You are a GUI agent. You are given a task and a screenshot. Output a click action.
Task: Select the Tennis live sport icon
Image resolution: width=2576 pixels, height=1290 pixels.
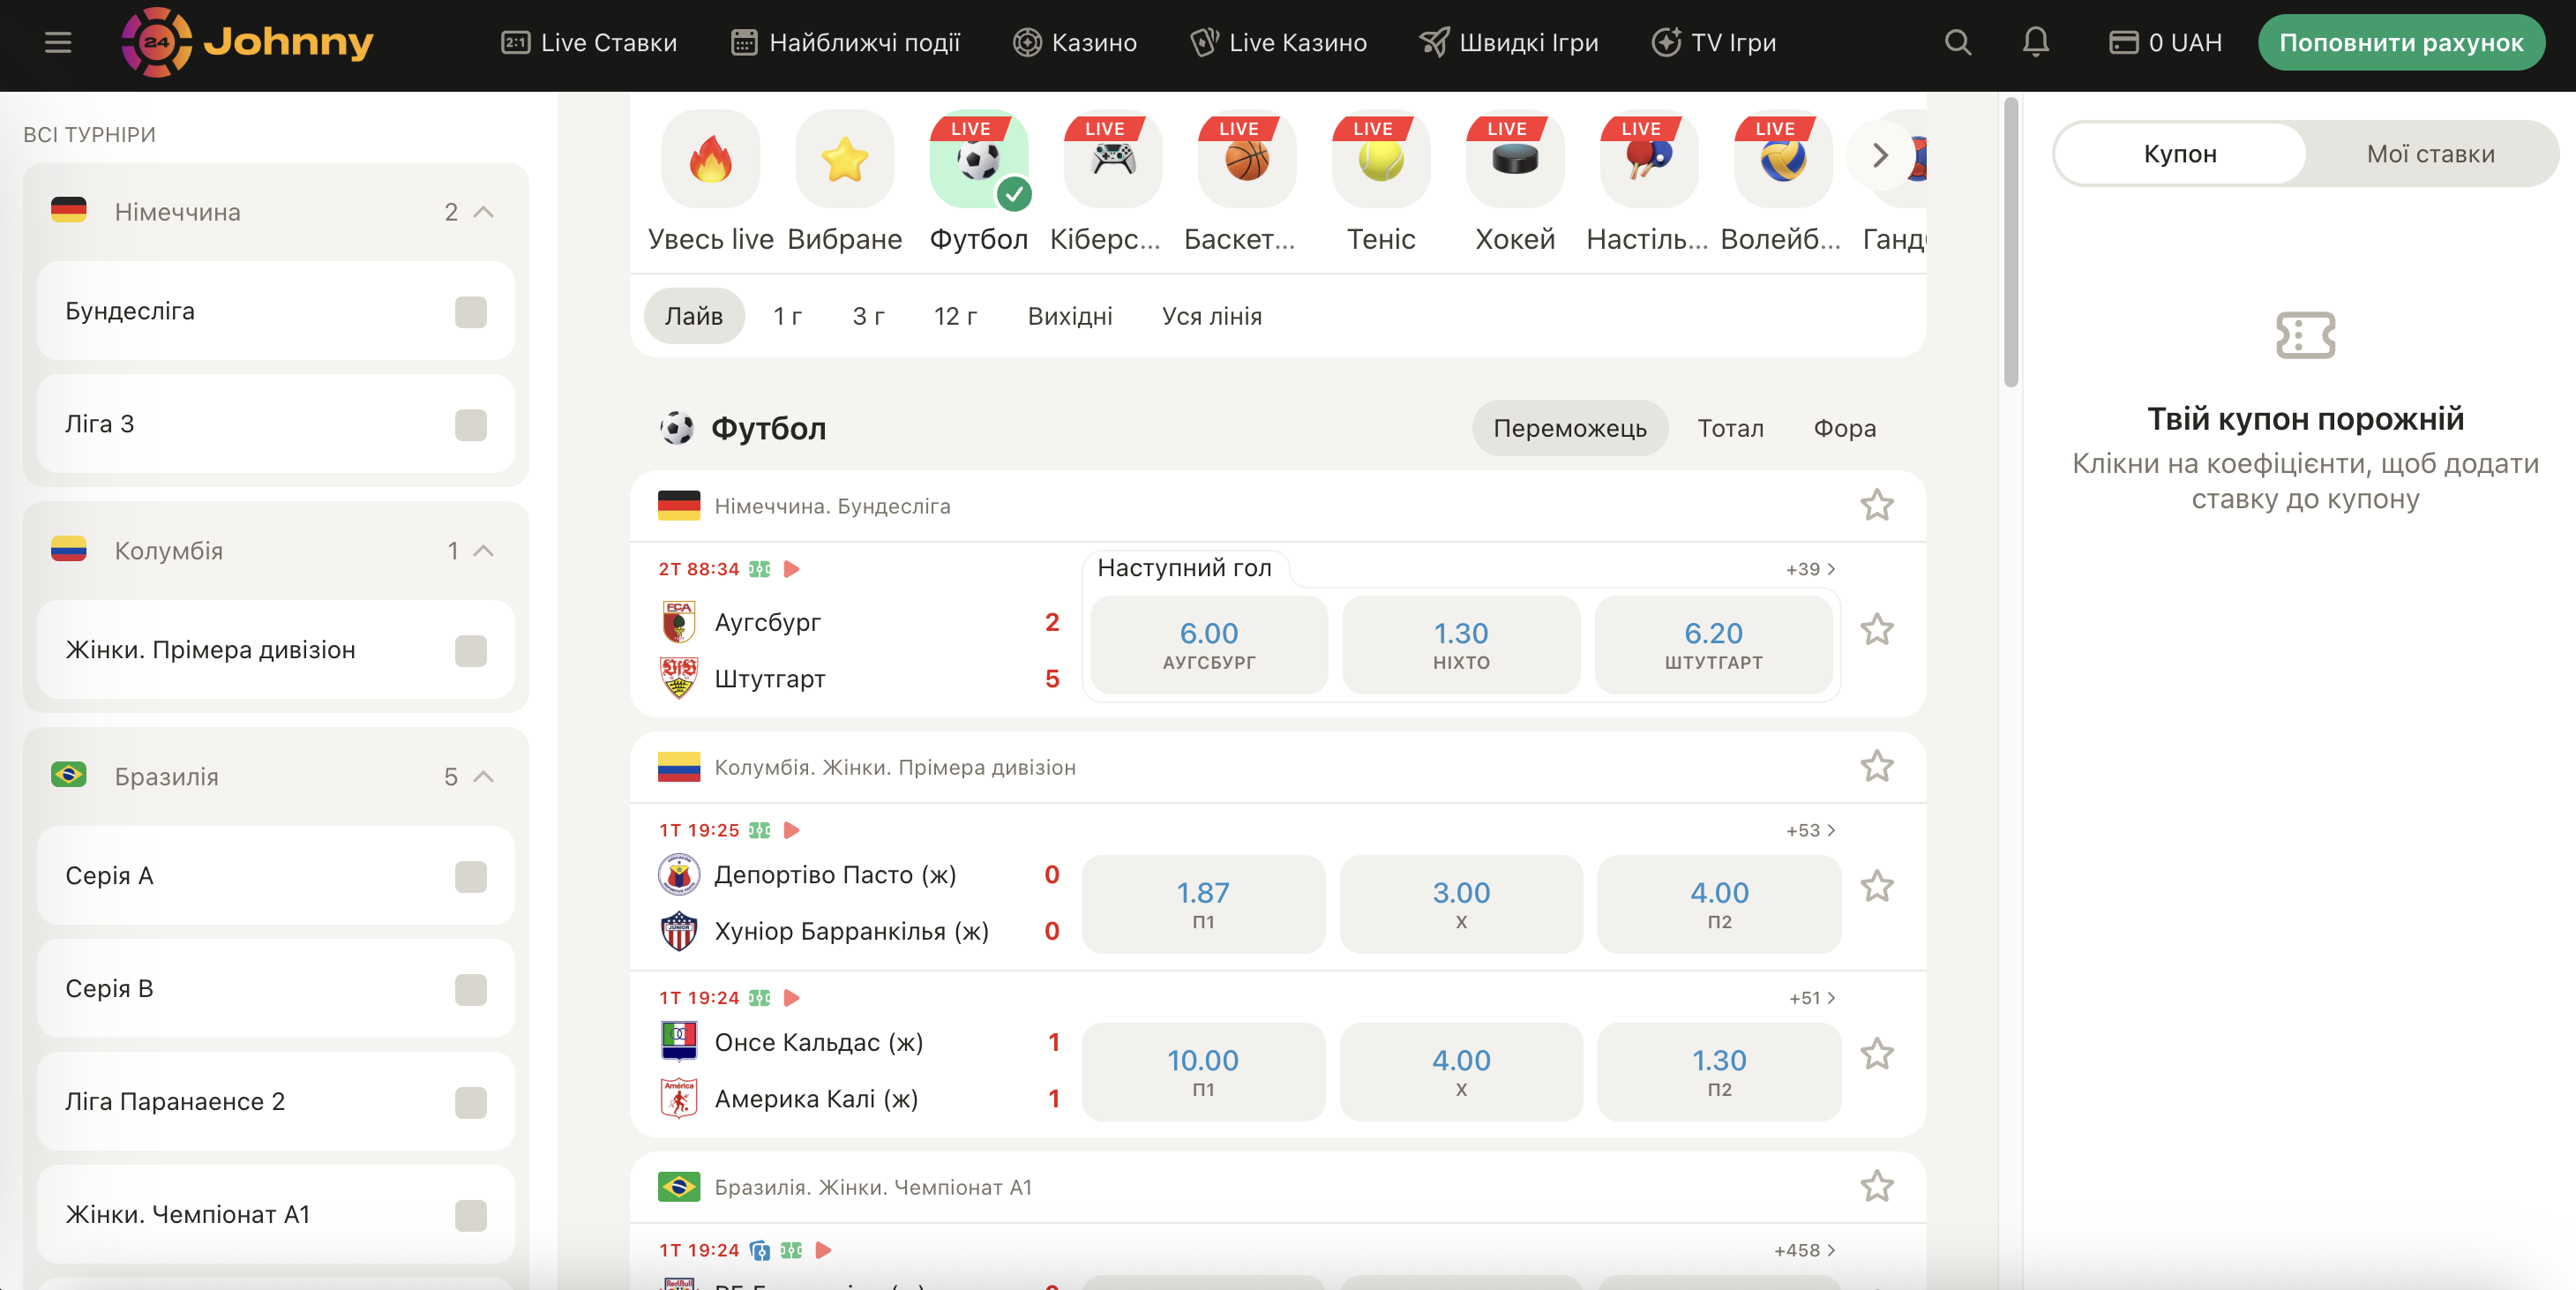point(1380,160)
